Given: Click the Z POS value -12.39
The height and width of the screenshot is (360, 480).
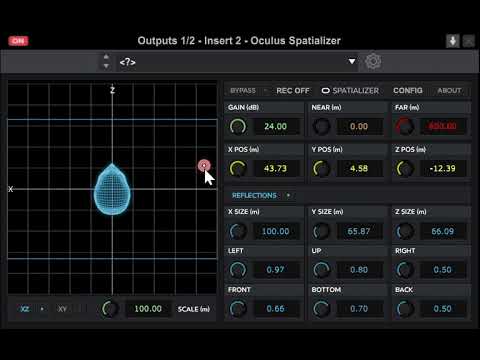Looking at the screenshot, I should pyautogui.click(x=443, y=168).
